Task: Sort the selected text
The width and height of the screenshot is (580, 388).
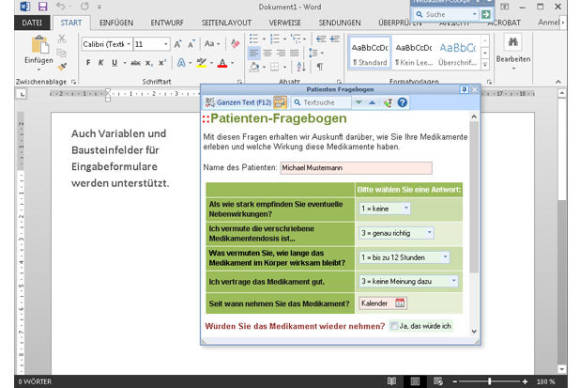Action: point(301,67)
